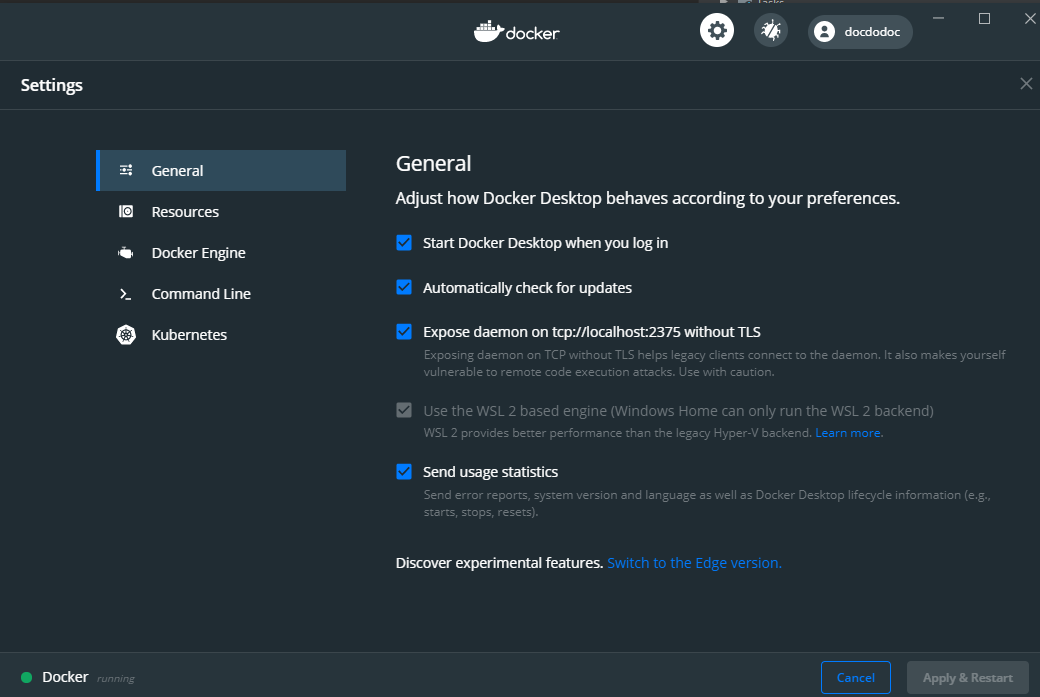
Task: Click the green Docker running status indicator
Action: 27,677
